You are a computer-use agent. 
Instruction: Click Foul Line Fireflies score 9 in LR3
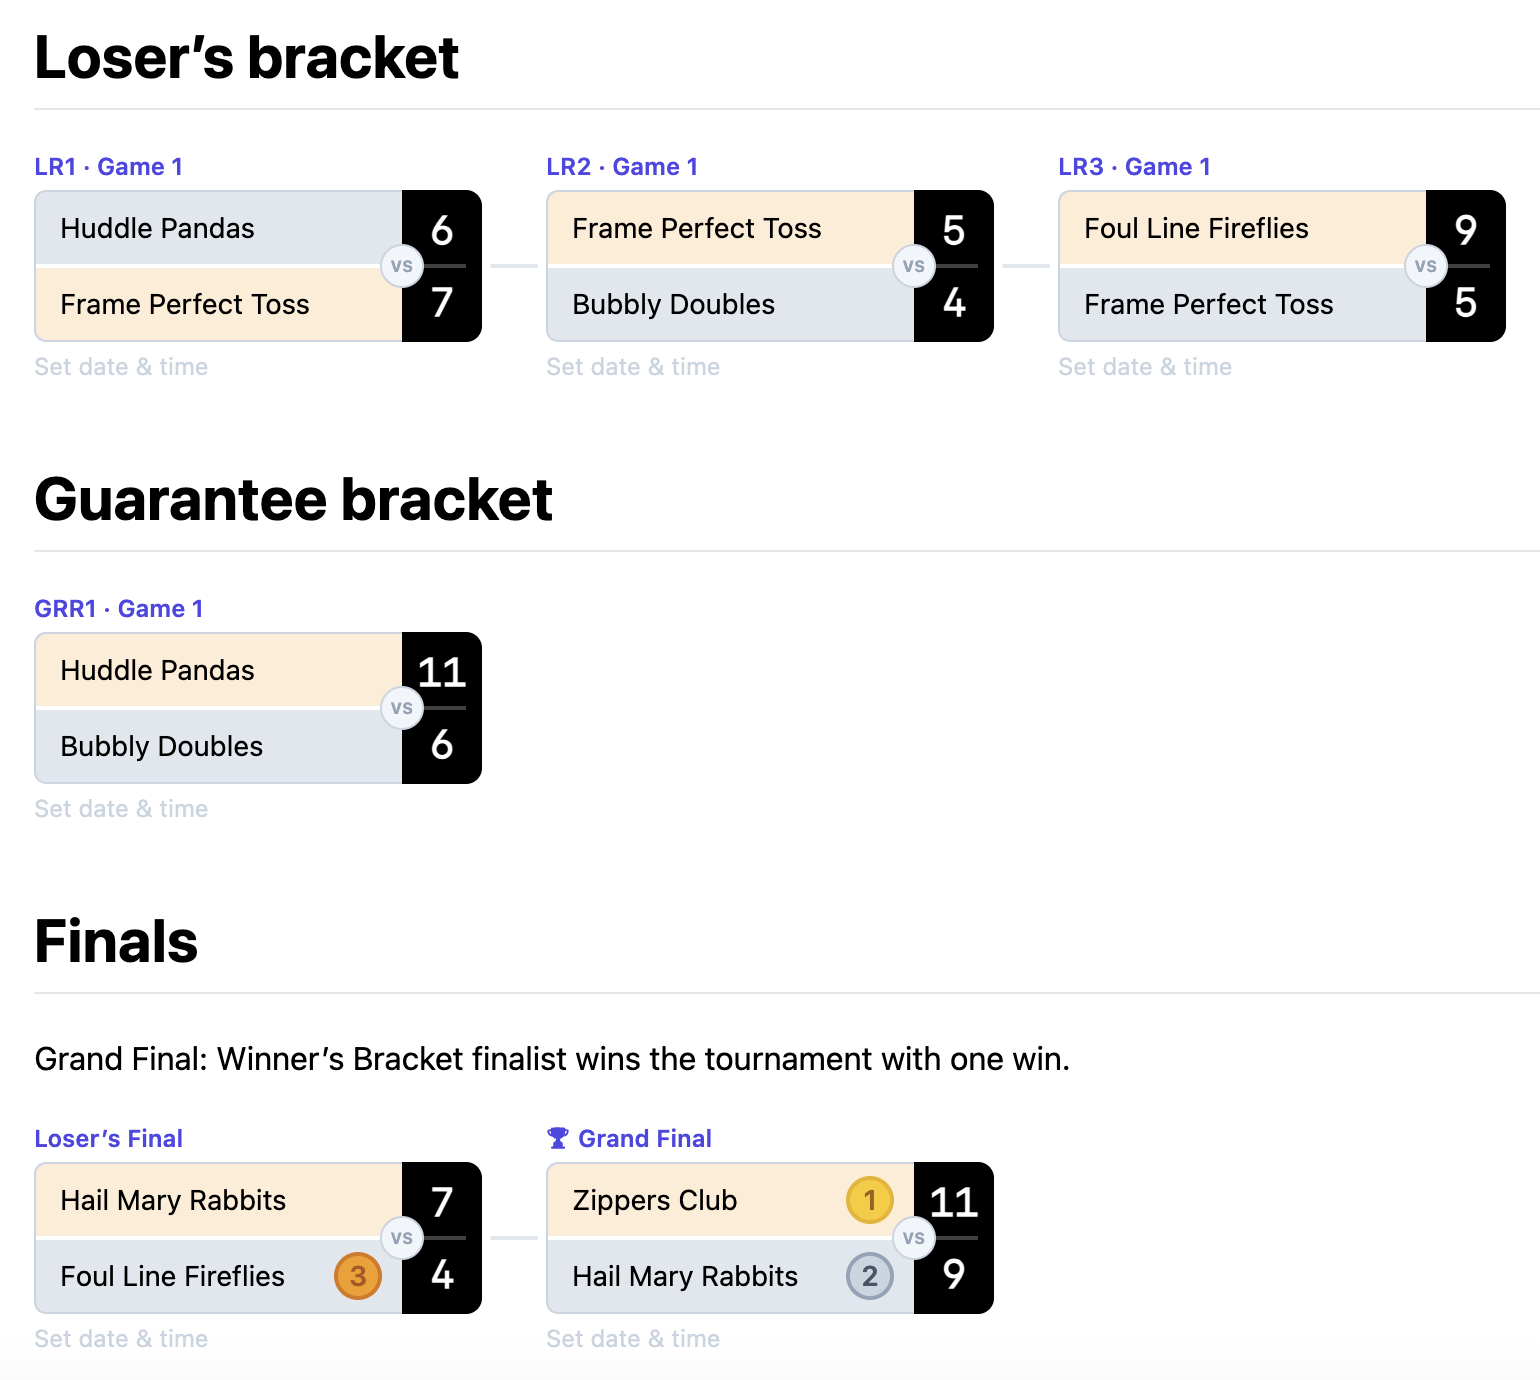click(1465, 230)
